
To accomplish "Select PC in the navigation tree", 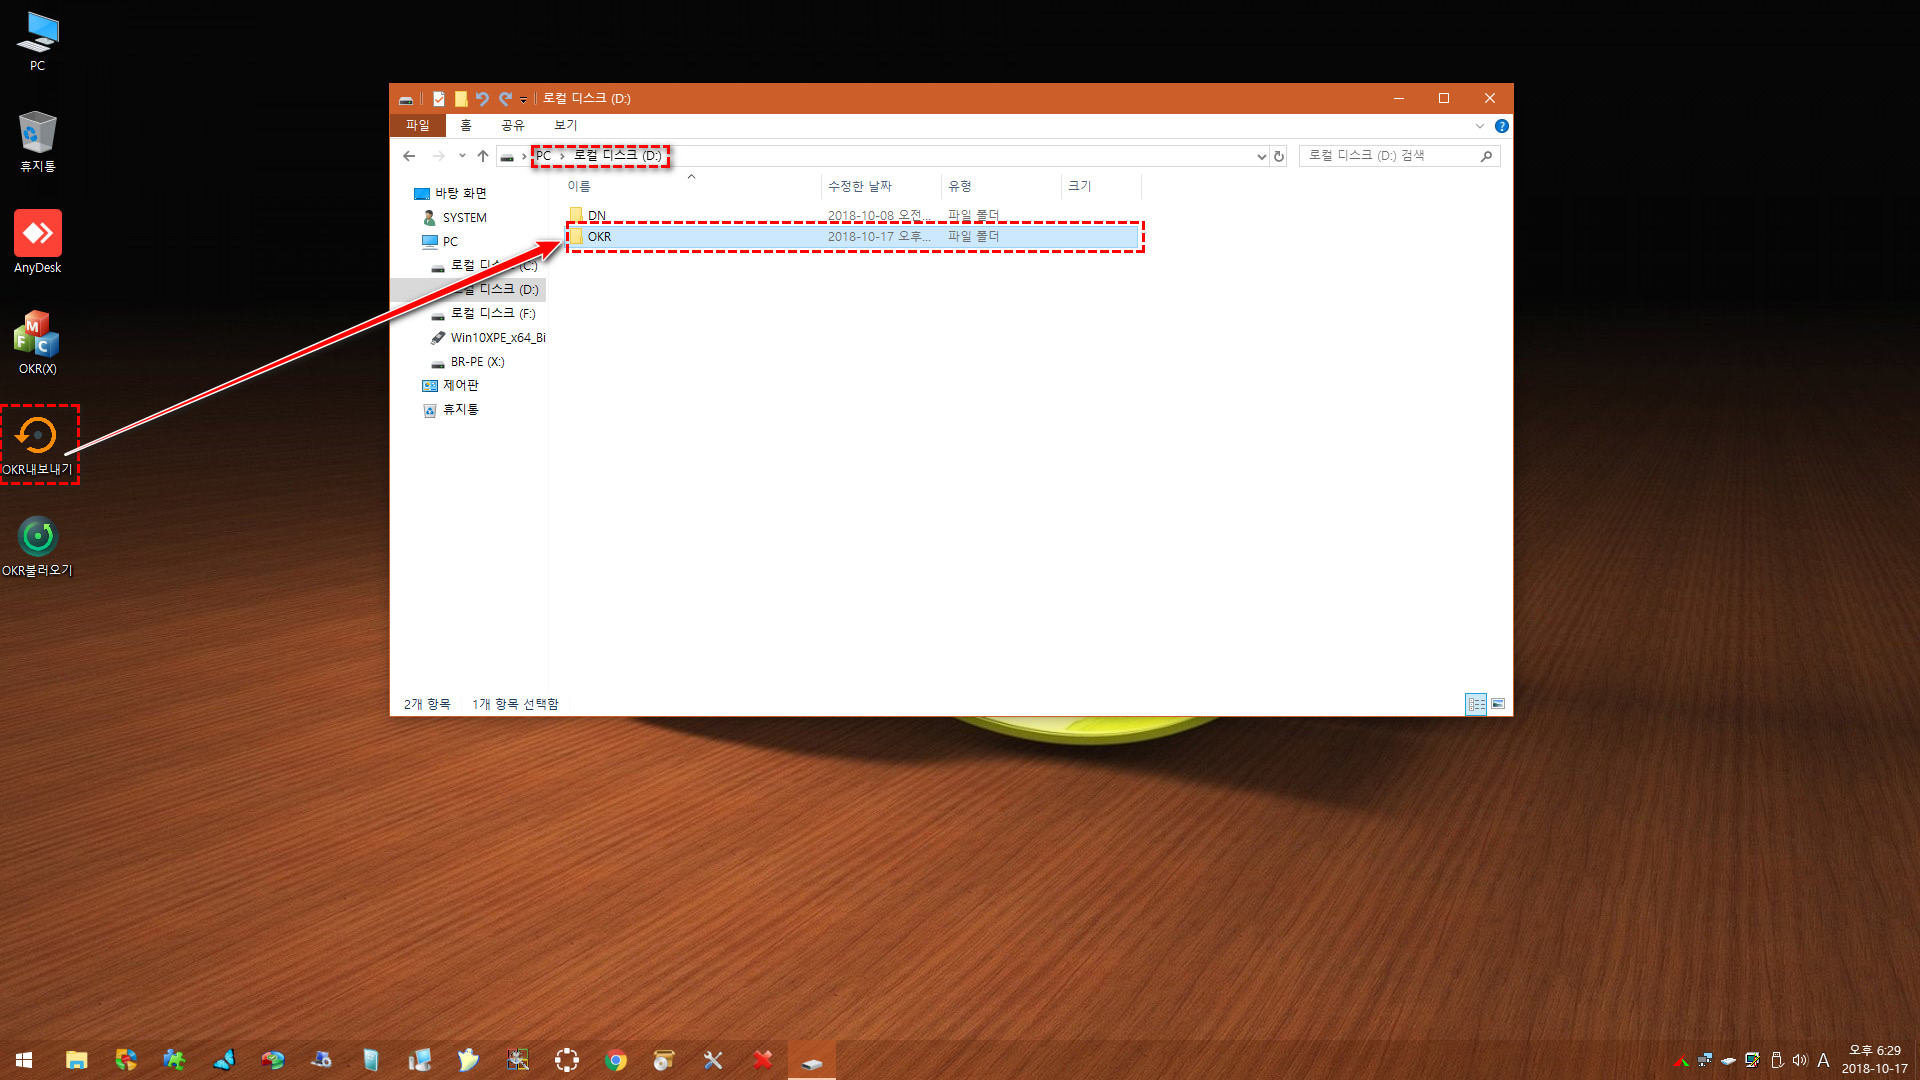I will [440, 241].
